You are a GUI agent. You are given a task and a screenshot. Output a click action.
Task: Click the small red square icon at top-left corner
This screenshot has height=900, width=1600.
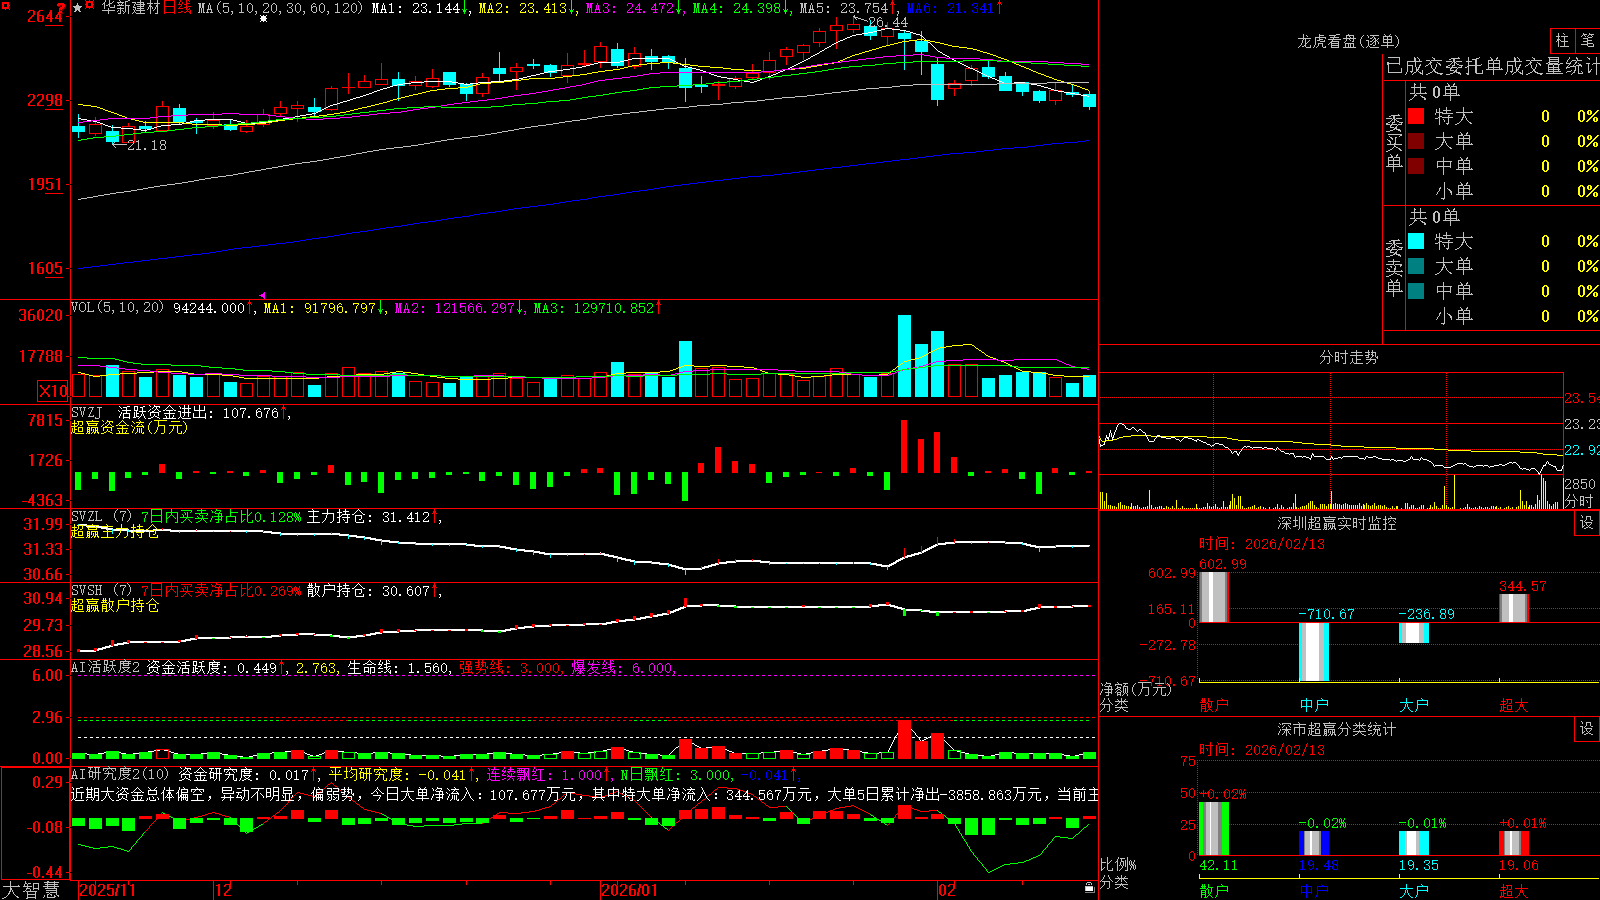(x=4, y=4)
